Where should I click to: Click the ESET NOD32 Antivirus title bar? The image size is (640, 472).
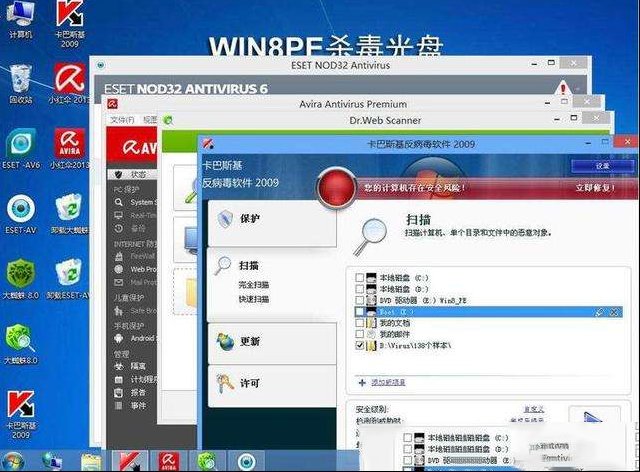pyautogui.click(x=340, y=65)
